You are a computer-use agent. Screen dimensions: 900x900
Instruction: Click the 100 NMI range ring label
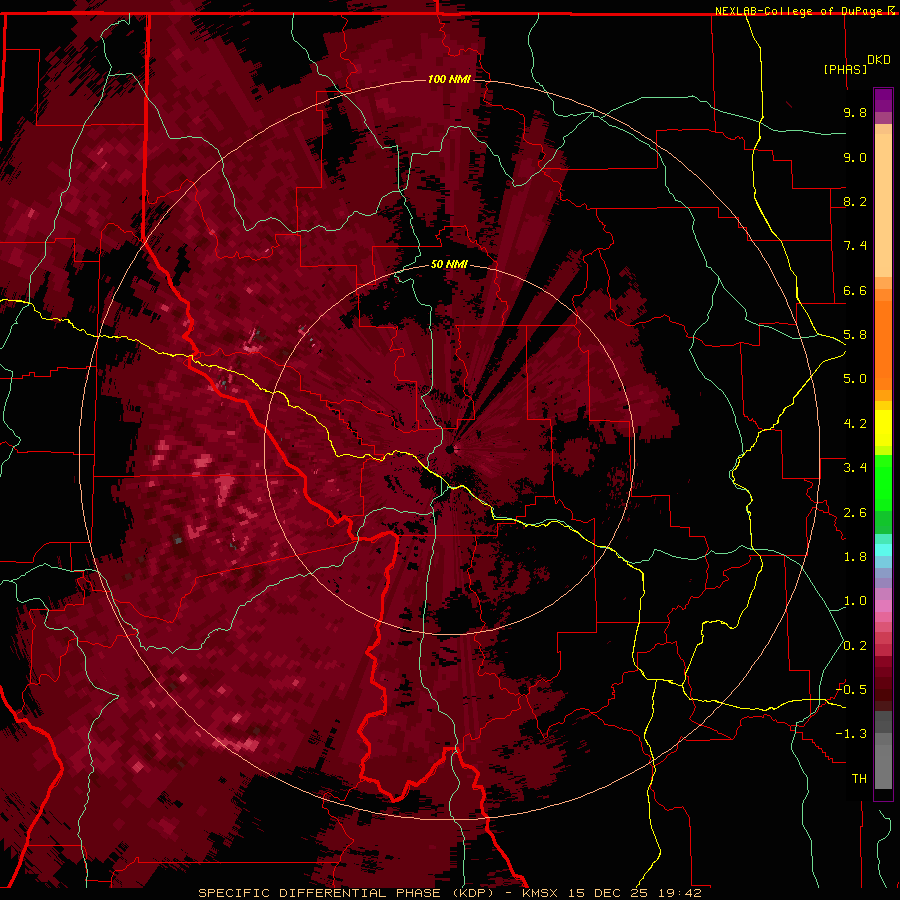pos(449,79)
